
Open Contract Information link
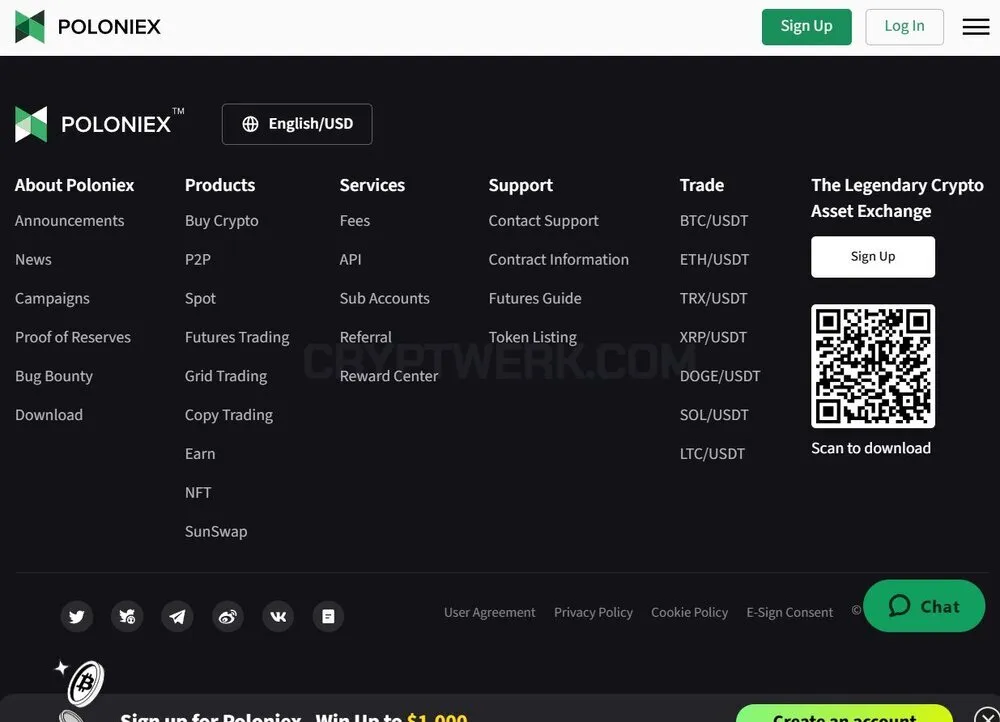pyautogui.click(x=559, y=260)
